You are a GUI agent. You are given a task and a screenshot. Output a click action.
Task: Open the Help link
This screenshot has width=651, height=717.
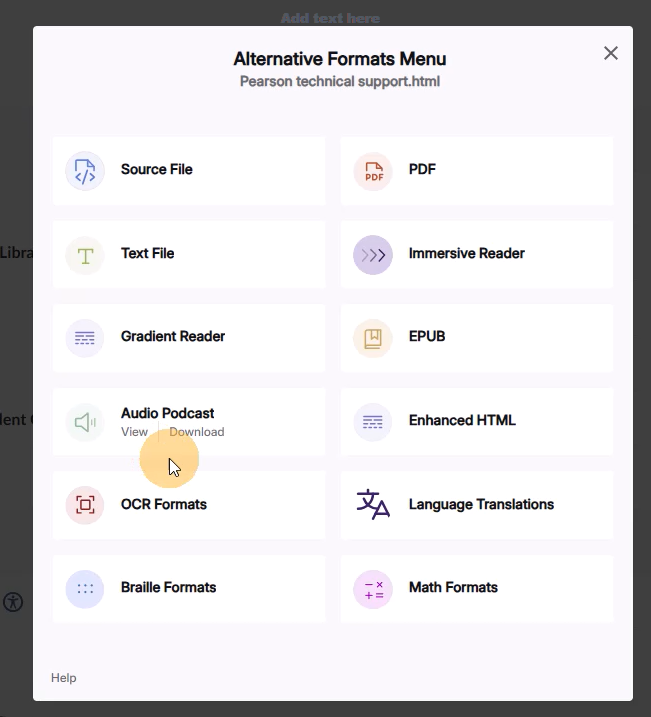point(63,678)
